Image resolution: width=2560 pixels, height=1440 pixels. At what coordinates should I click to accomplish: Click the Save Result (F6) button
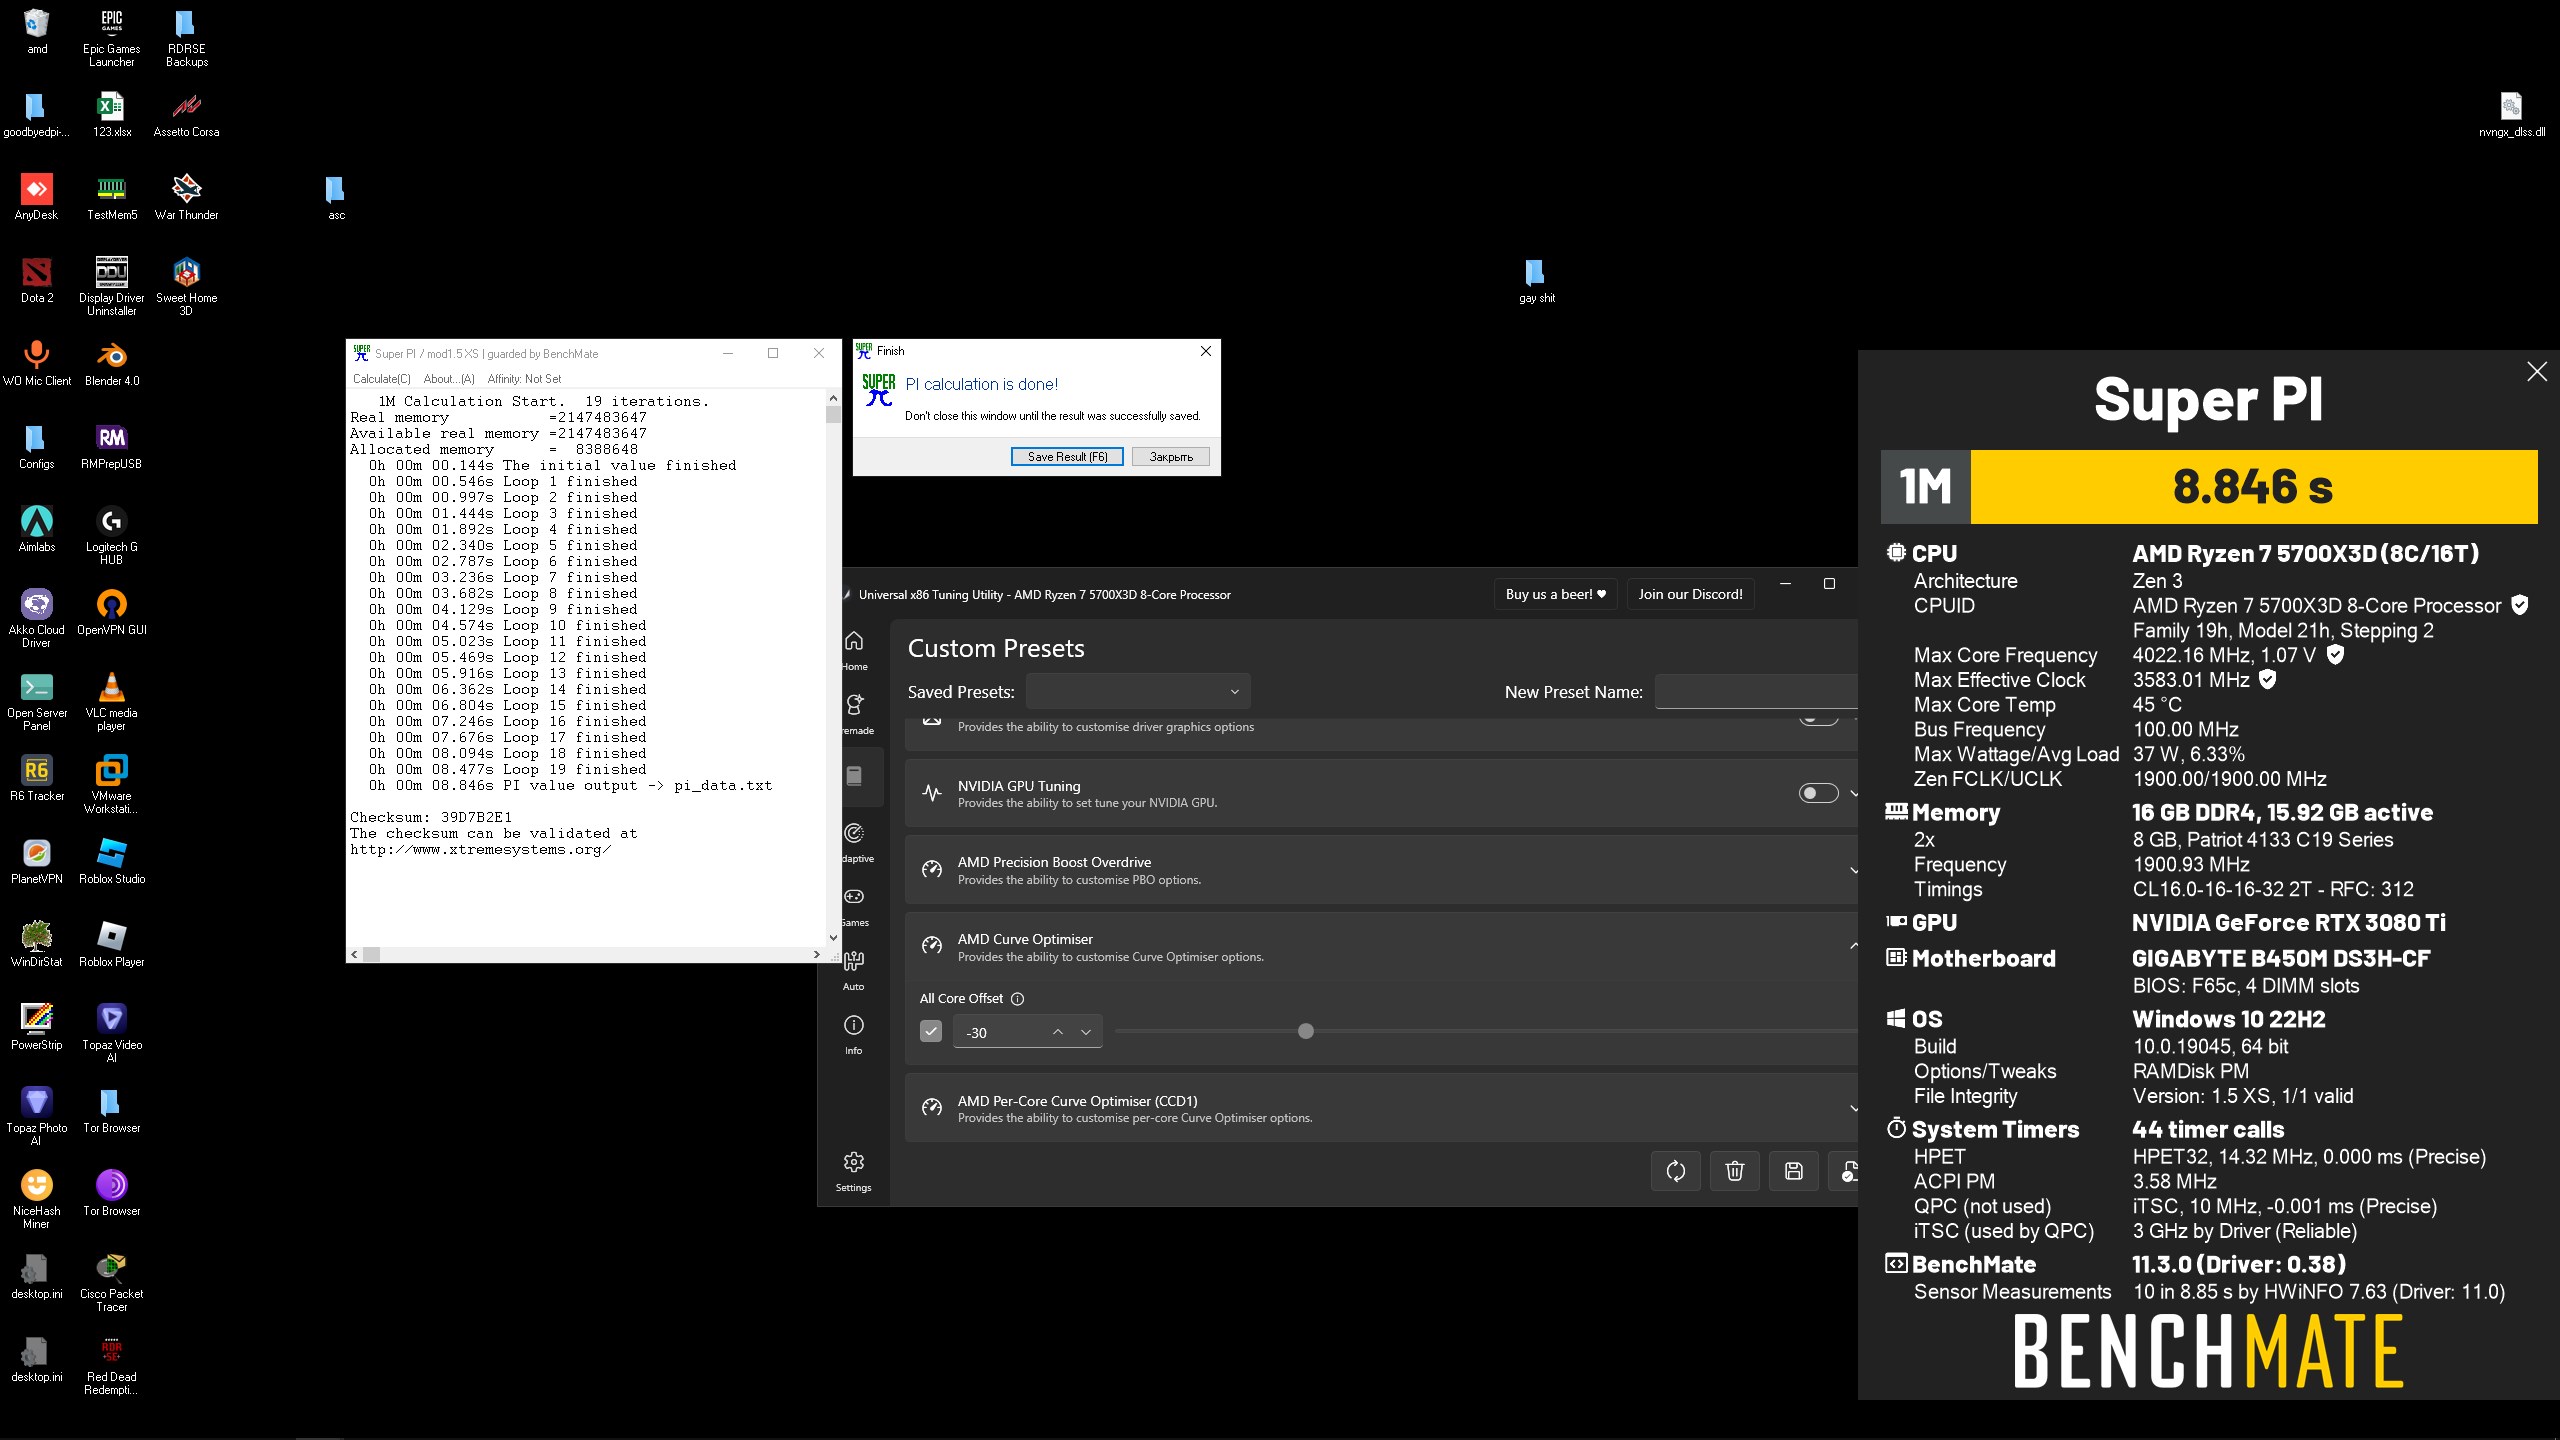[1067, 457]
